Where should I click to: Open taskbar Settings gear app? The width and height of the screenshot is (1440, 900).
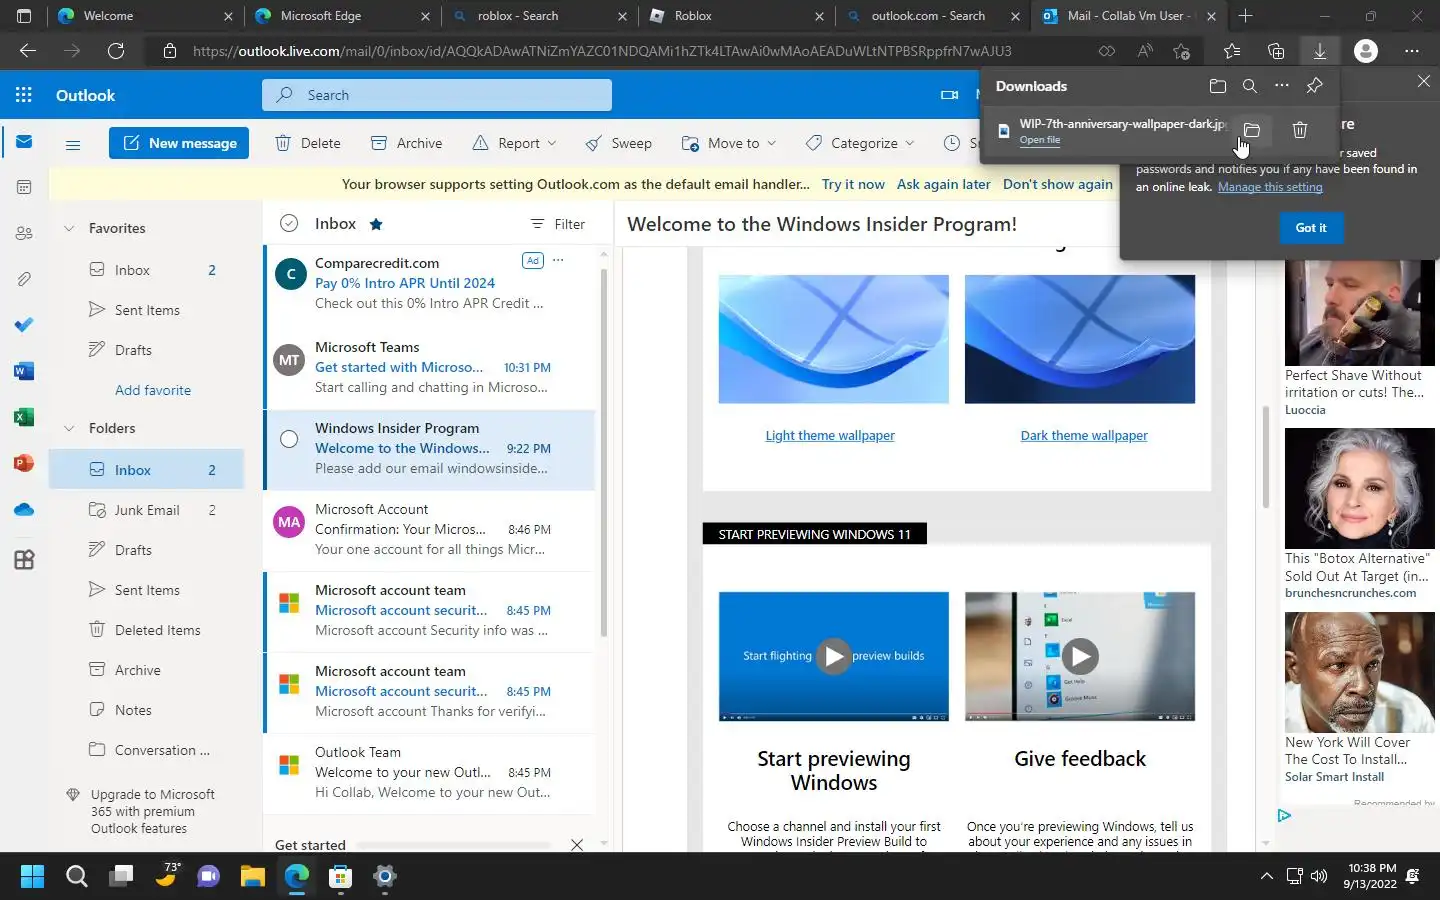click(385, 876)
